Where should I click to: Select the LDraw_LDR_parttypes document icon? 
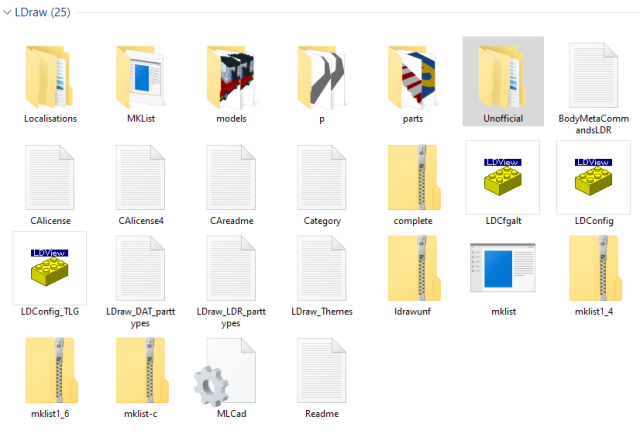[x=231, y=268]
